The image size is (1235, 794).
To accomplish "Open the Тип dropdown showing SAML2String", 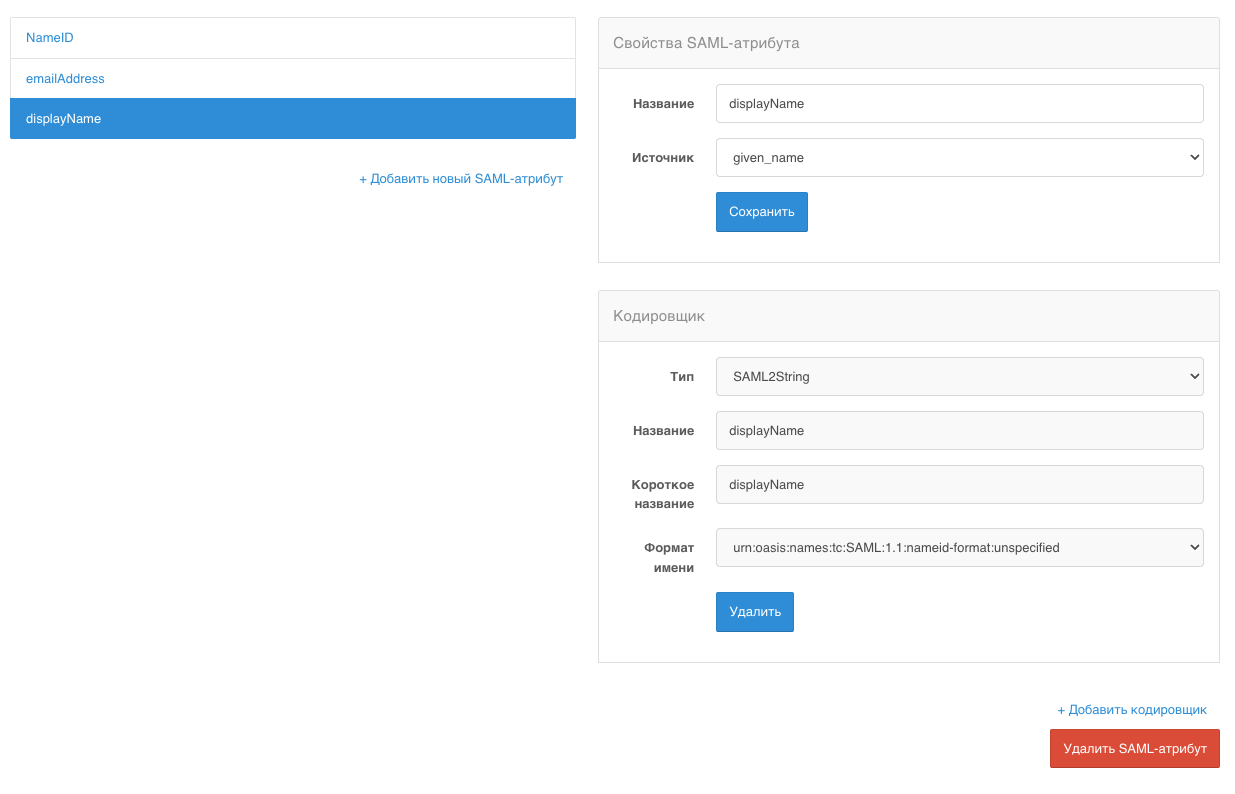I will point(960,376).
